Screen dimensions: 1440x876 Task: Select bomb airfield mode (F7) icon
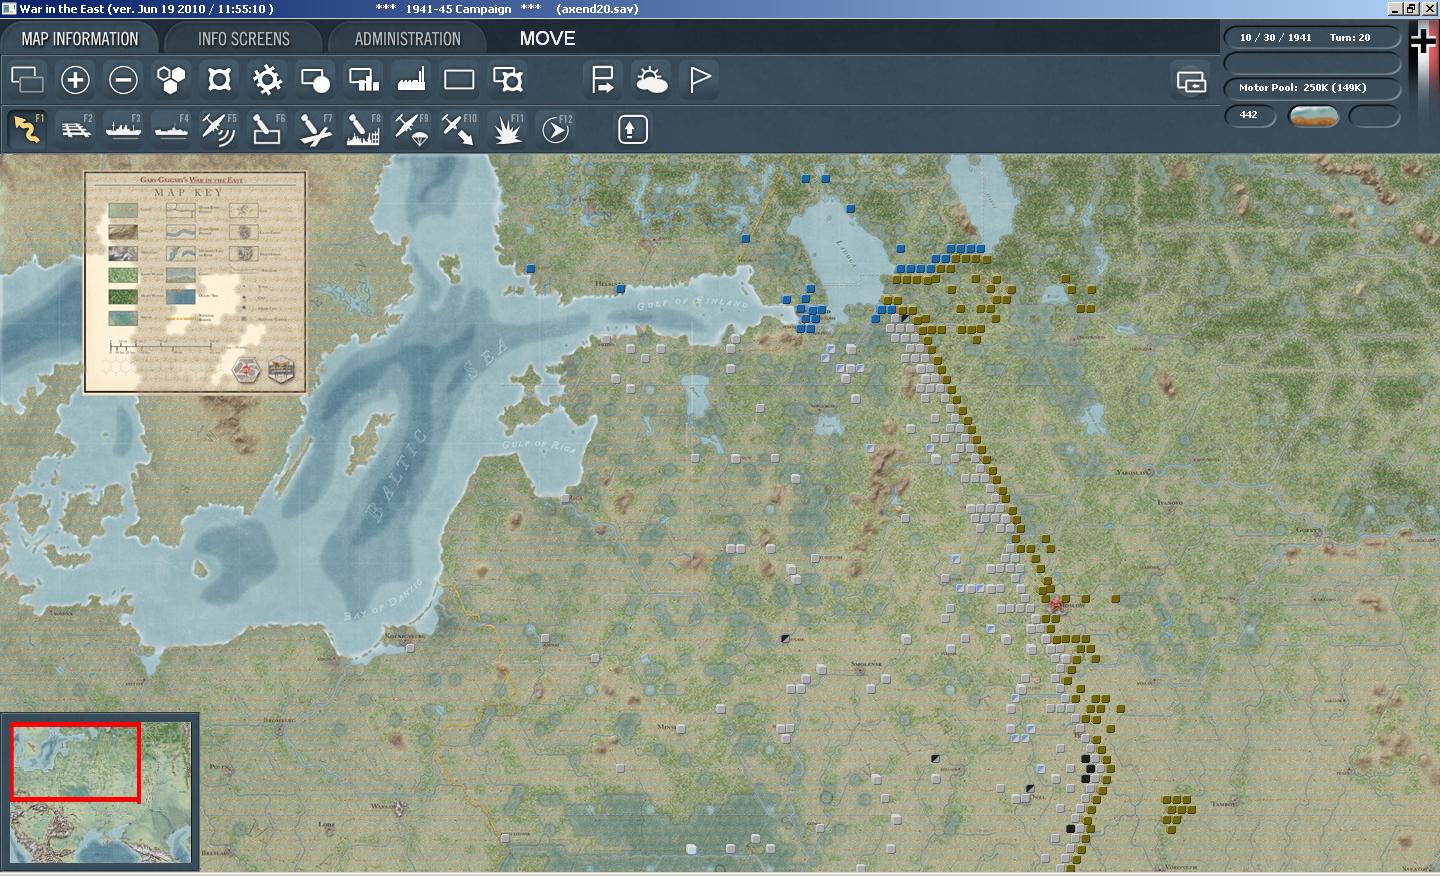pyautogui.click(x=315, y=129)
